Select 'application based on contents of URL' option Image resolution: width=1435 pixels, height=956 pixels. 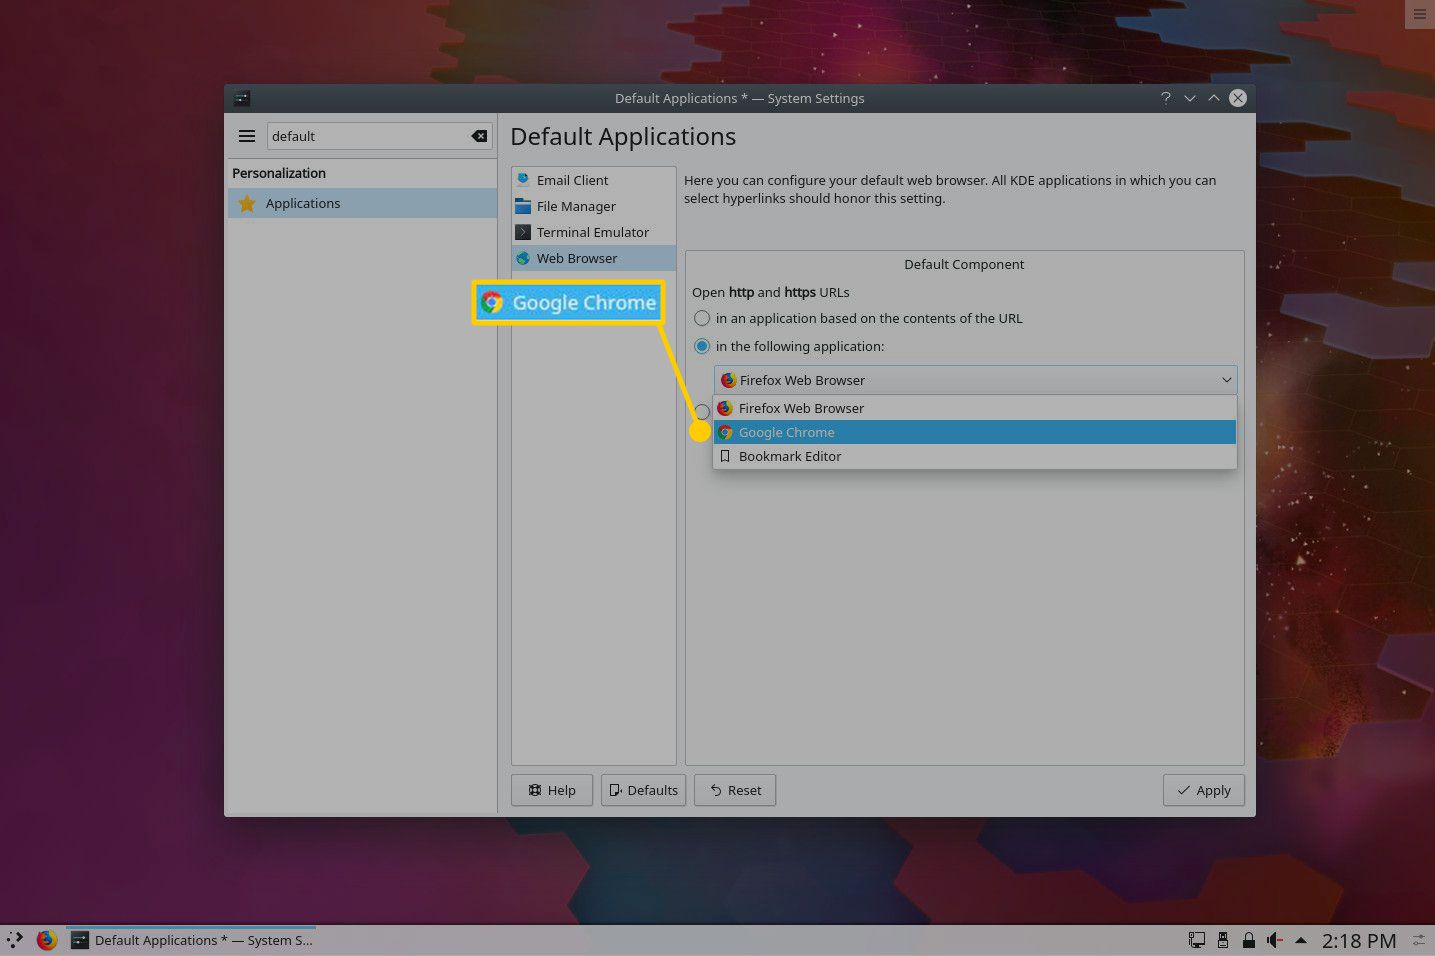(702, 318)
